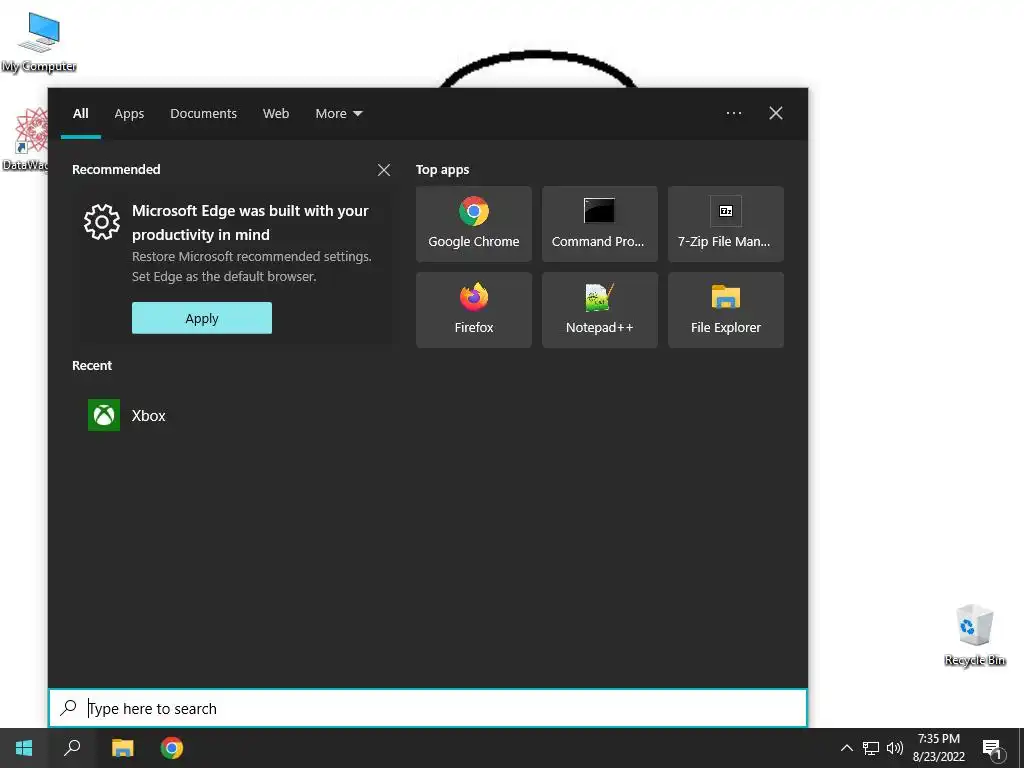
Task: Click the Microsoft Edge productivity headline
Action: pos(250,223)
